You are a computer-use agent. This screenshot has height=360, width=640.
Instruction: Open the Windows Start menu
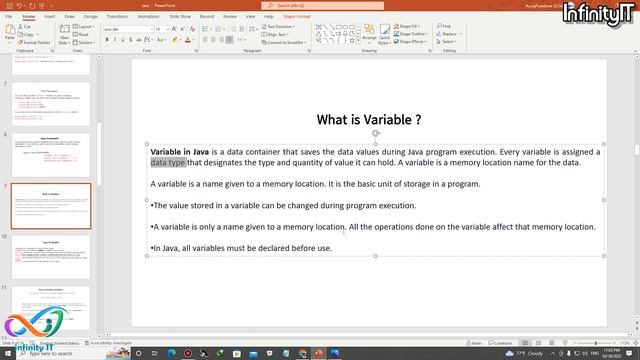click(8, 353)
